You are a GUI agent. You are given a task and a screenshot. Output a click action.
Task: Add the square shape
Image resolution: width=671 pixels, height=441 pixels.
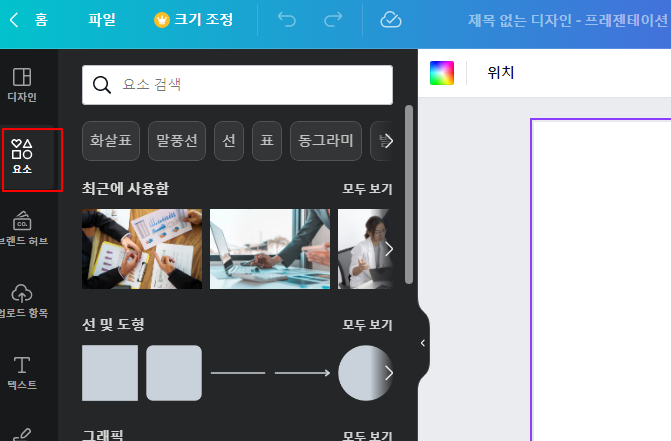(x=110, y=373)
